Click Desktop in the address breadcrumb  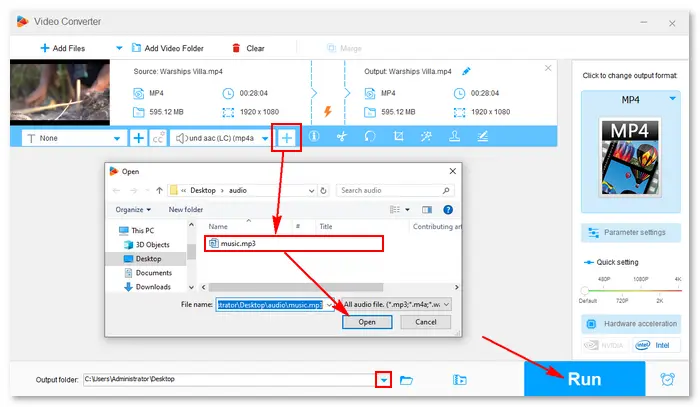[x=203, y=191]
